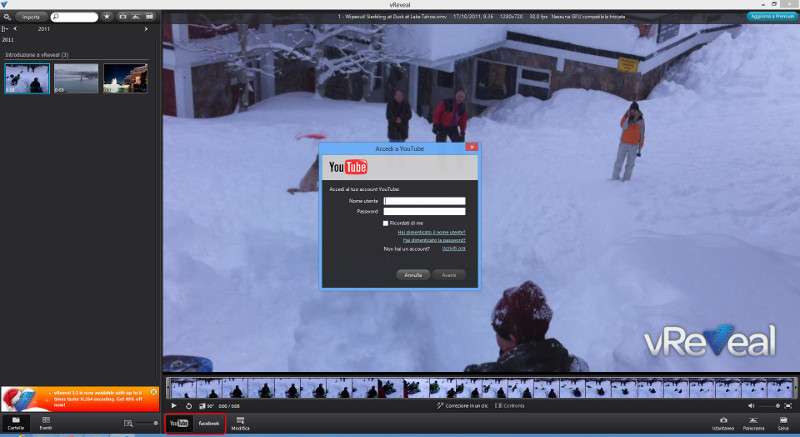The width and height of the screenshot is (800, 437).
Task: Click the YouTube share button
Action: (179, 423)
